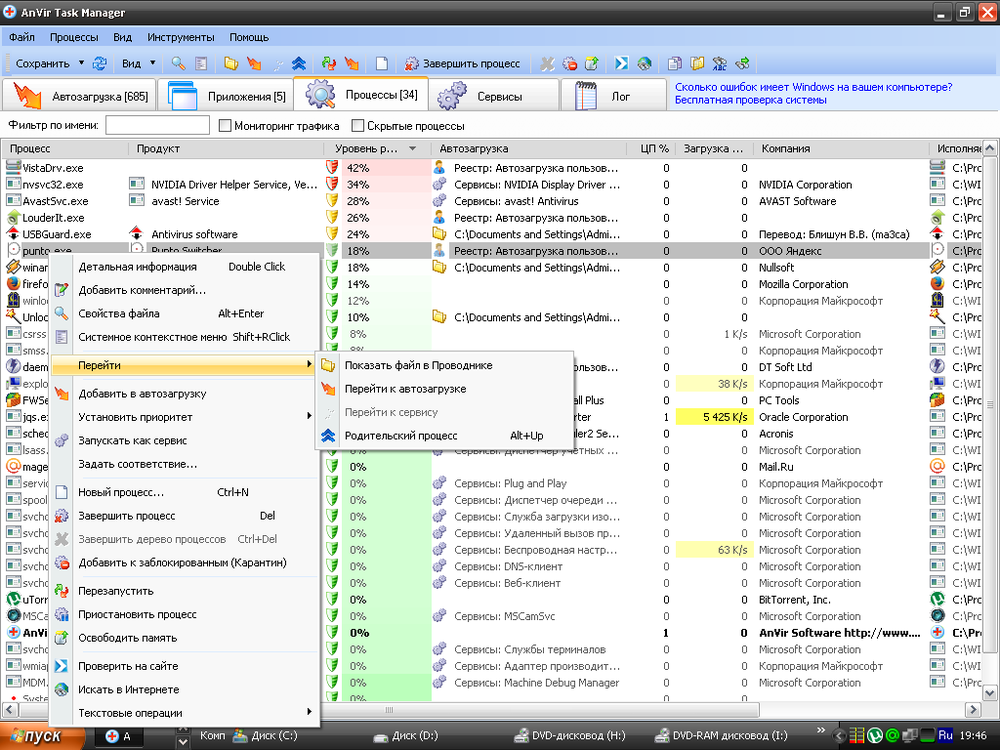This screenshot has width=1000, height=750.
Task: Click the horizontal scrollbar right arrow
Action: click(973, 709)
